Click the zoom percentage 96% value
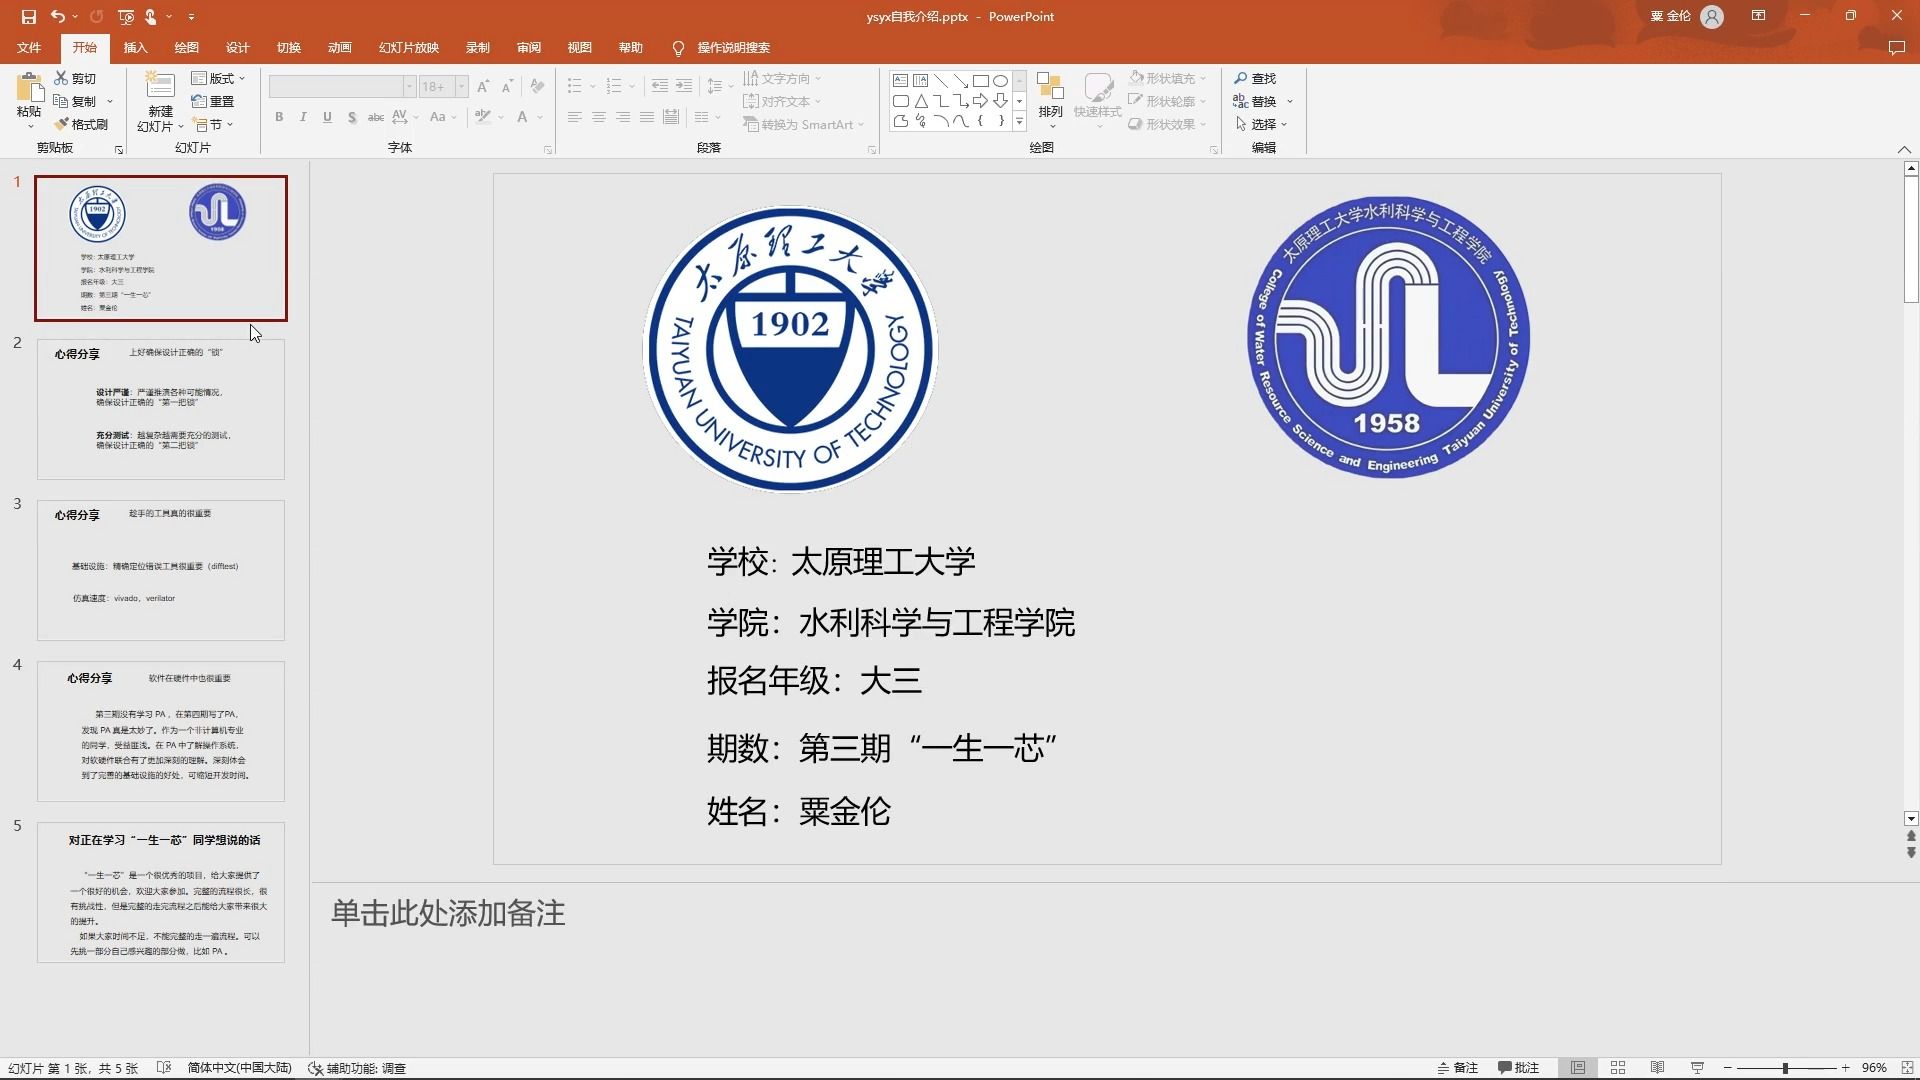The height and width of the screenshot is (1080, 1920). click(x=1874, y=1068)
